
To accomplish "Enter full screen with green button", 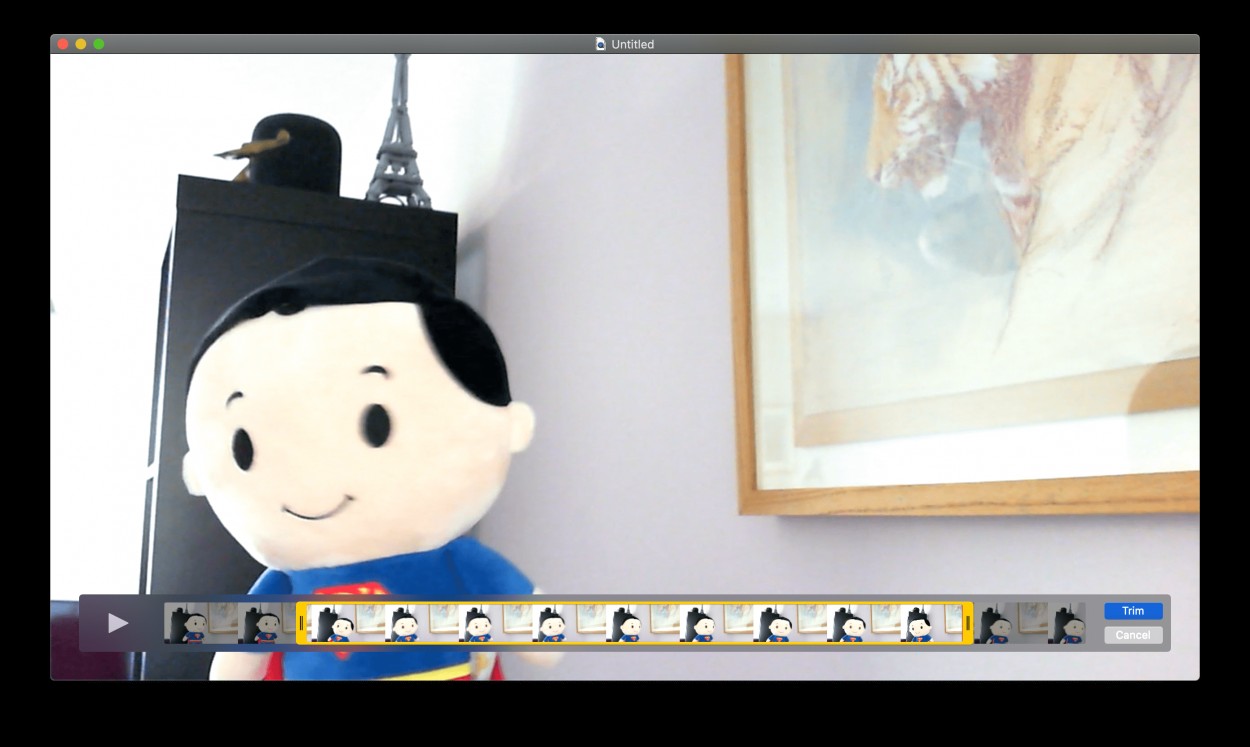I will tap(99, 44).
